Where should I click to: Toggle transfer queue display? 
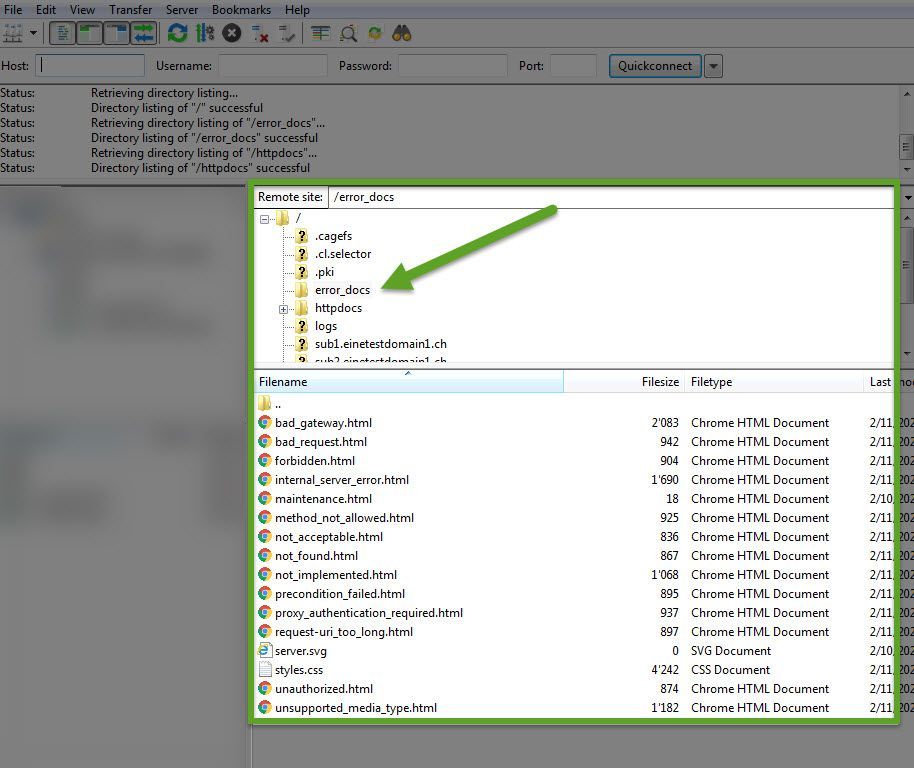pos(143,33)
